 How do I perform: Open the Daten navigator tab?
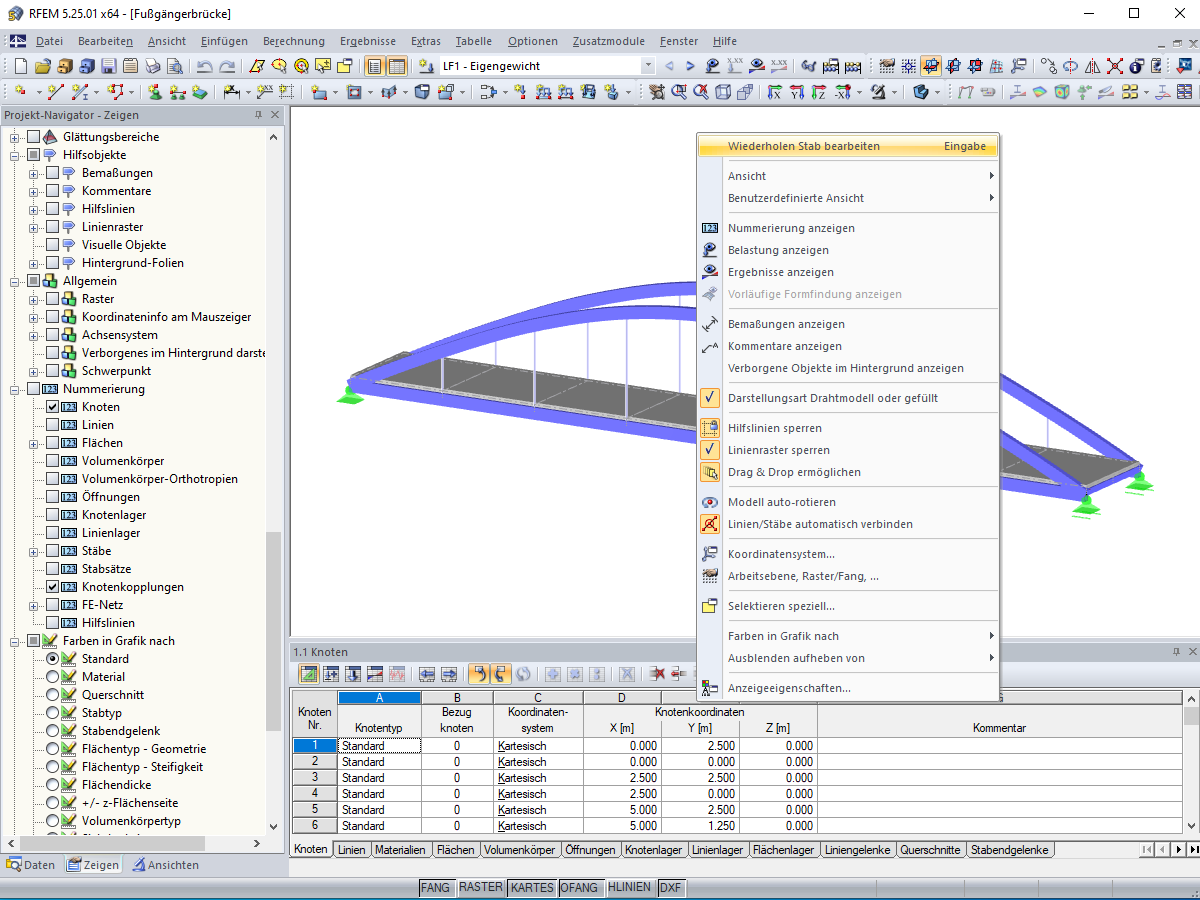pyautogui.click(x=31, y=865)
